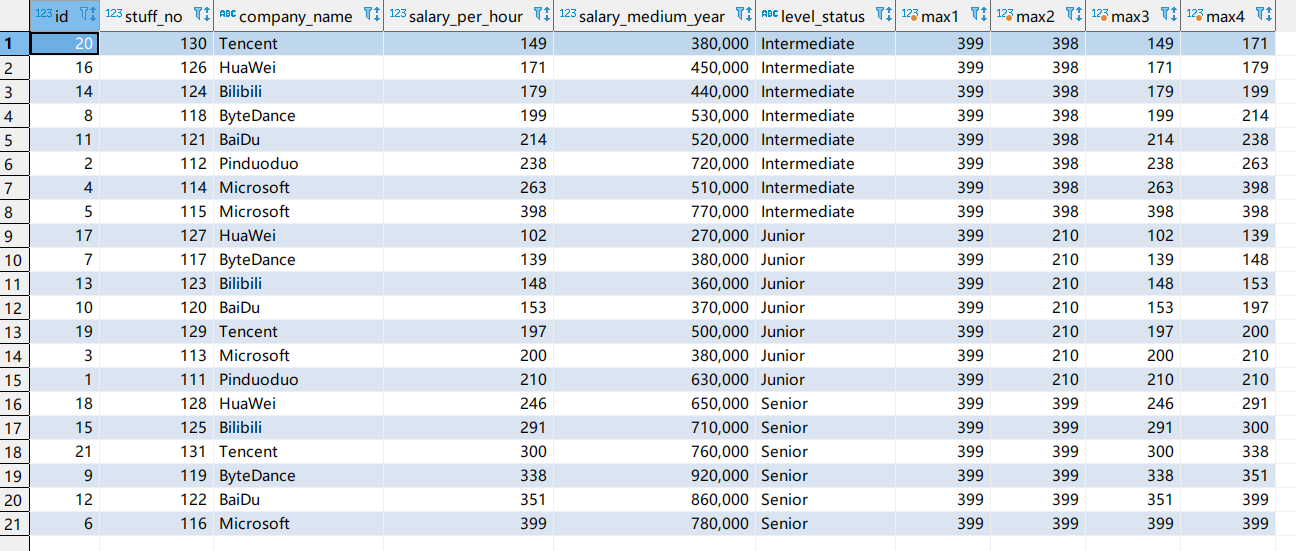Click the ABC text type icon beside level_status
1296x551 pixels.
pyautogui.click(x=770, y=14)
